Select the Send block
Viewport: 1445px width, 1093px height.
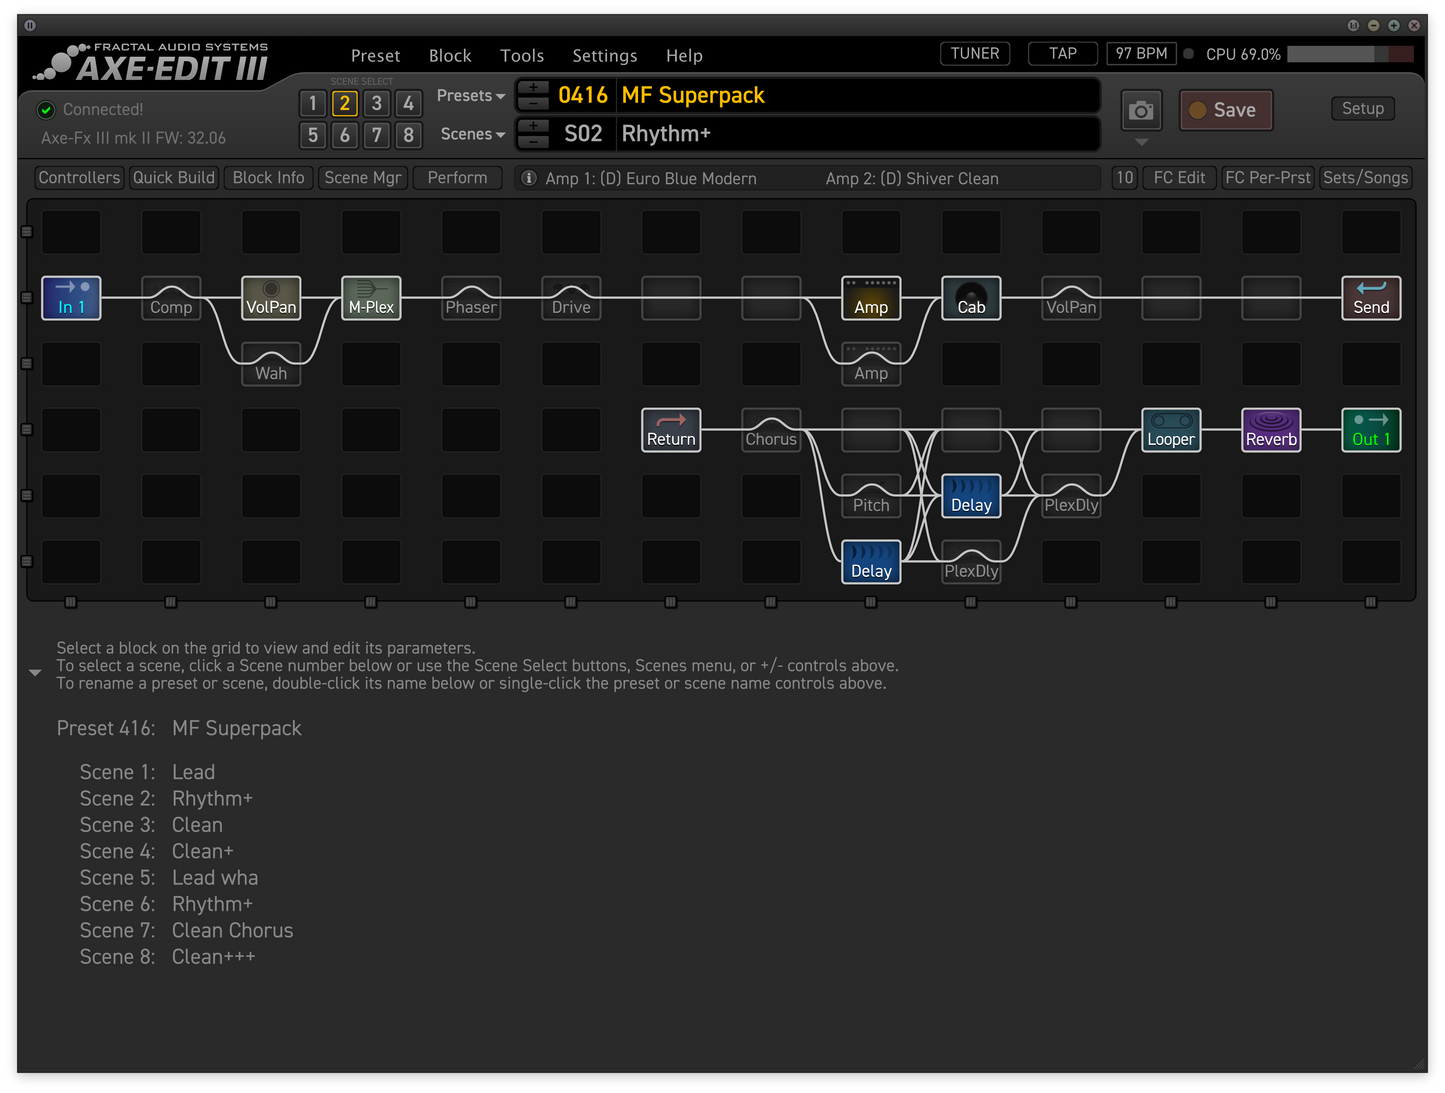click(1371, 298)
